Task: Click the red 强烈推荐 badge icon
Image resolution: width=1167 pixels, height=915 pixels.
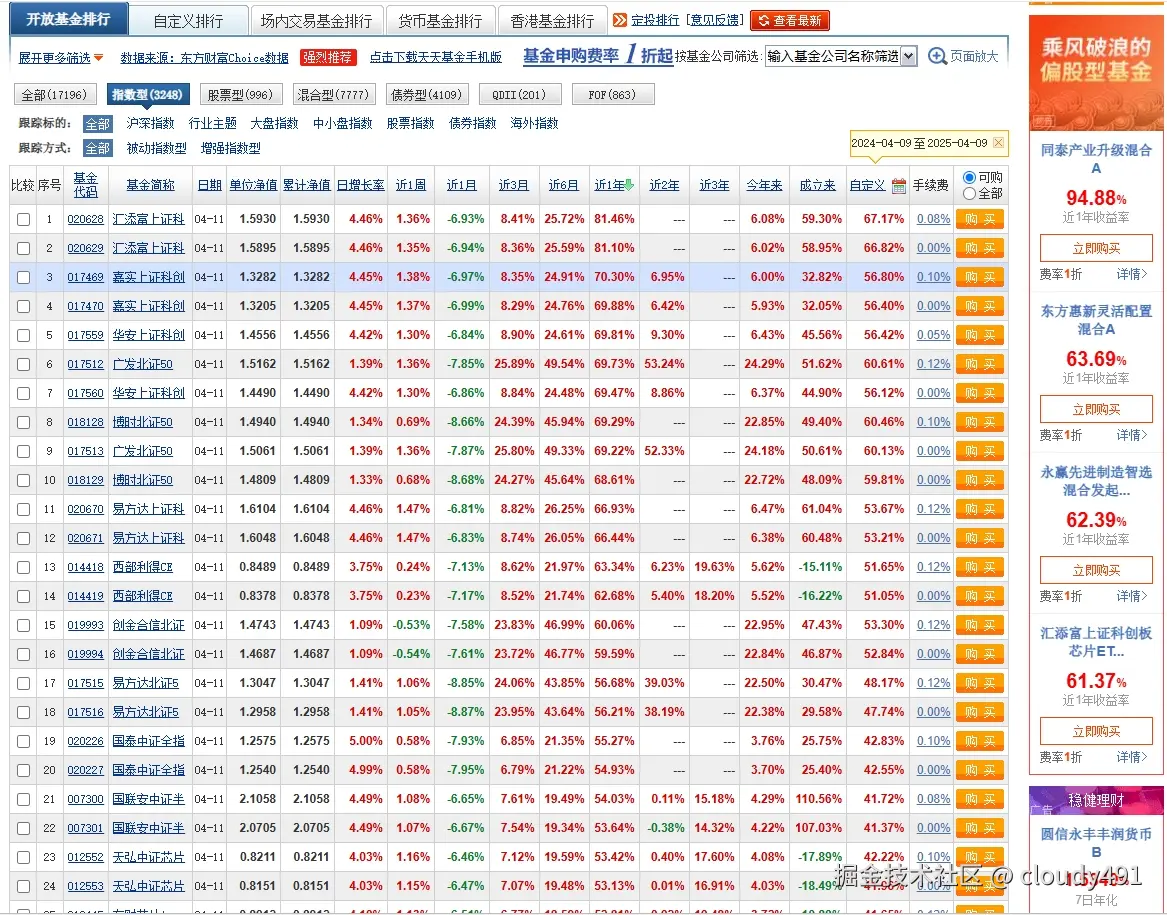Action: [x=328, y=57]
